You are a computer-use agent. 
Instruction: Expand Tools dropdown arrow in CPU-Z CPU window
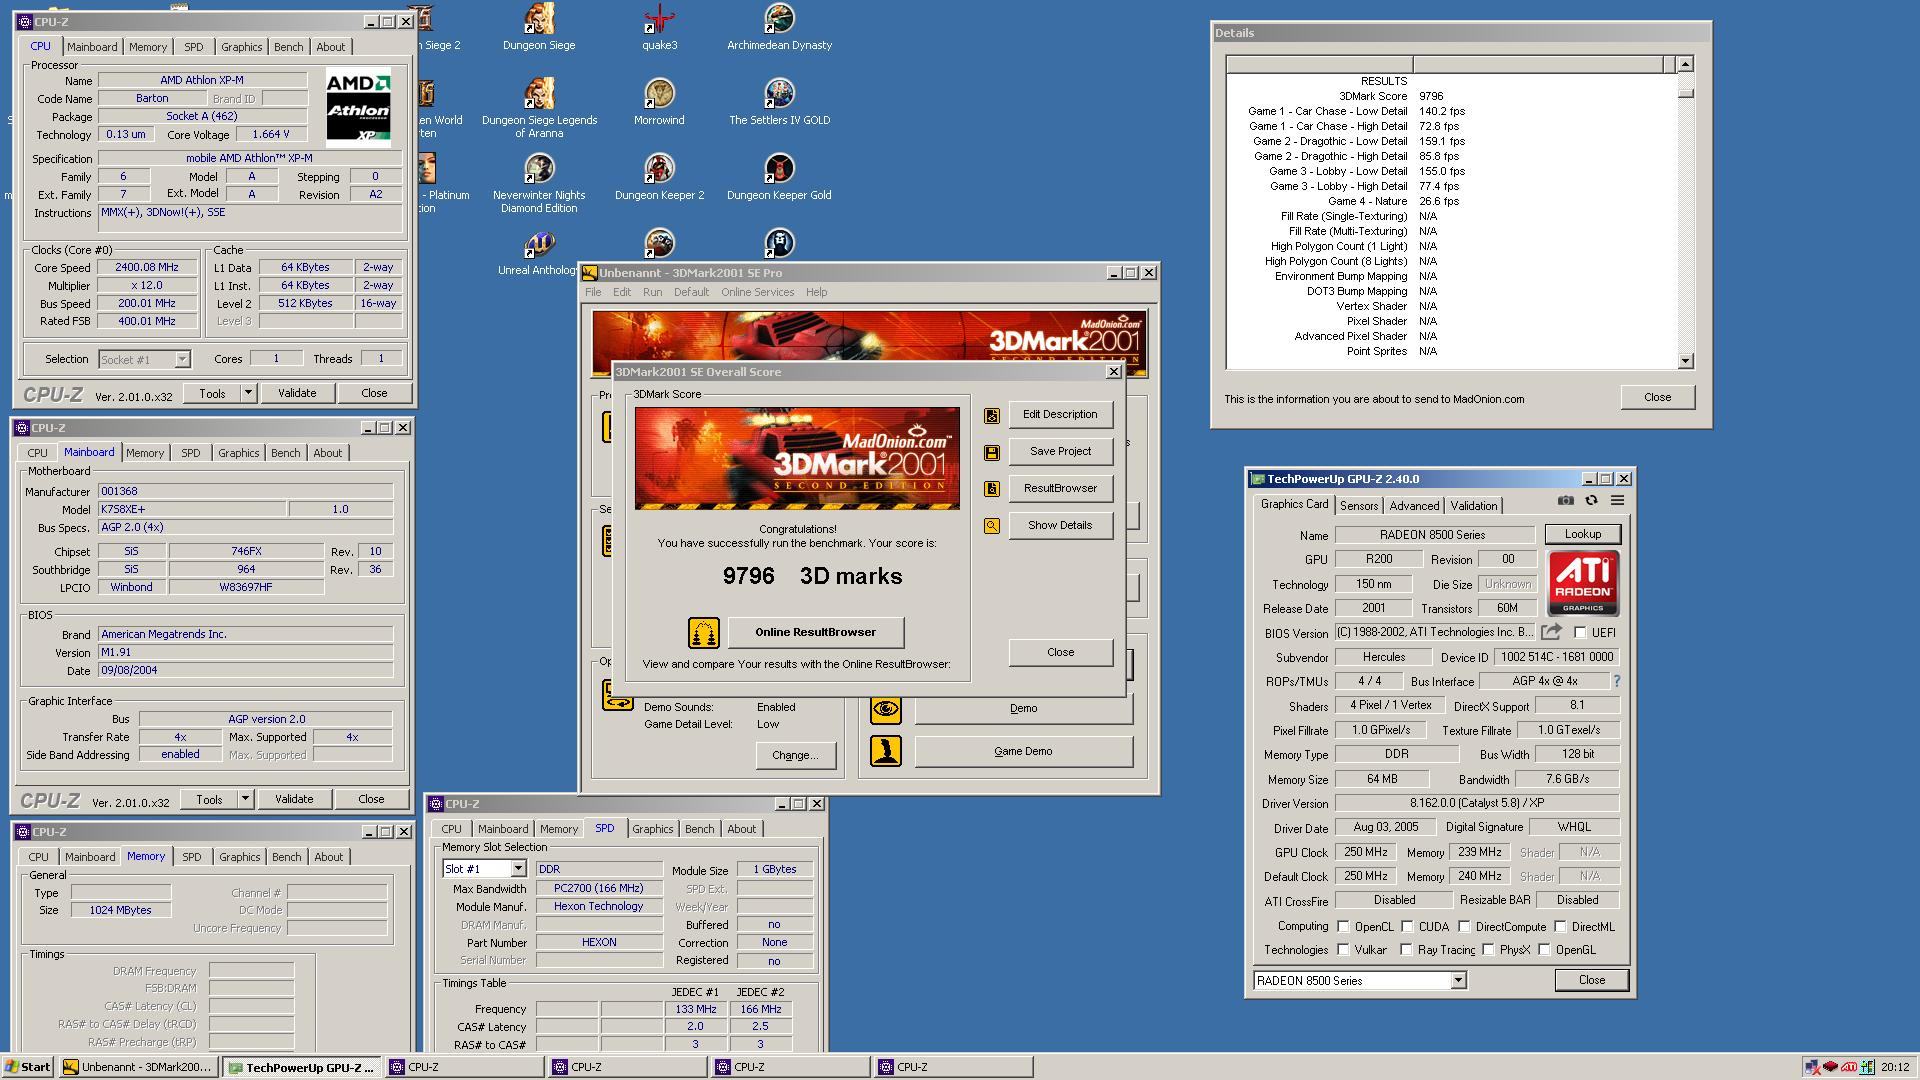pyautogui.click(x=248, y=393)
